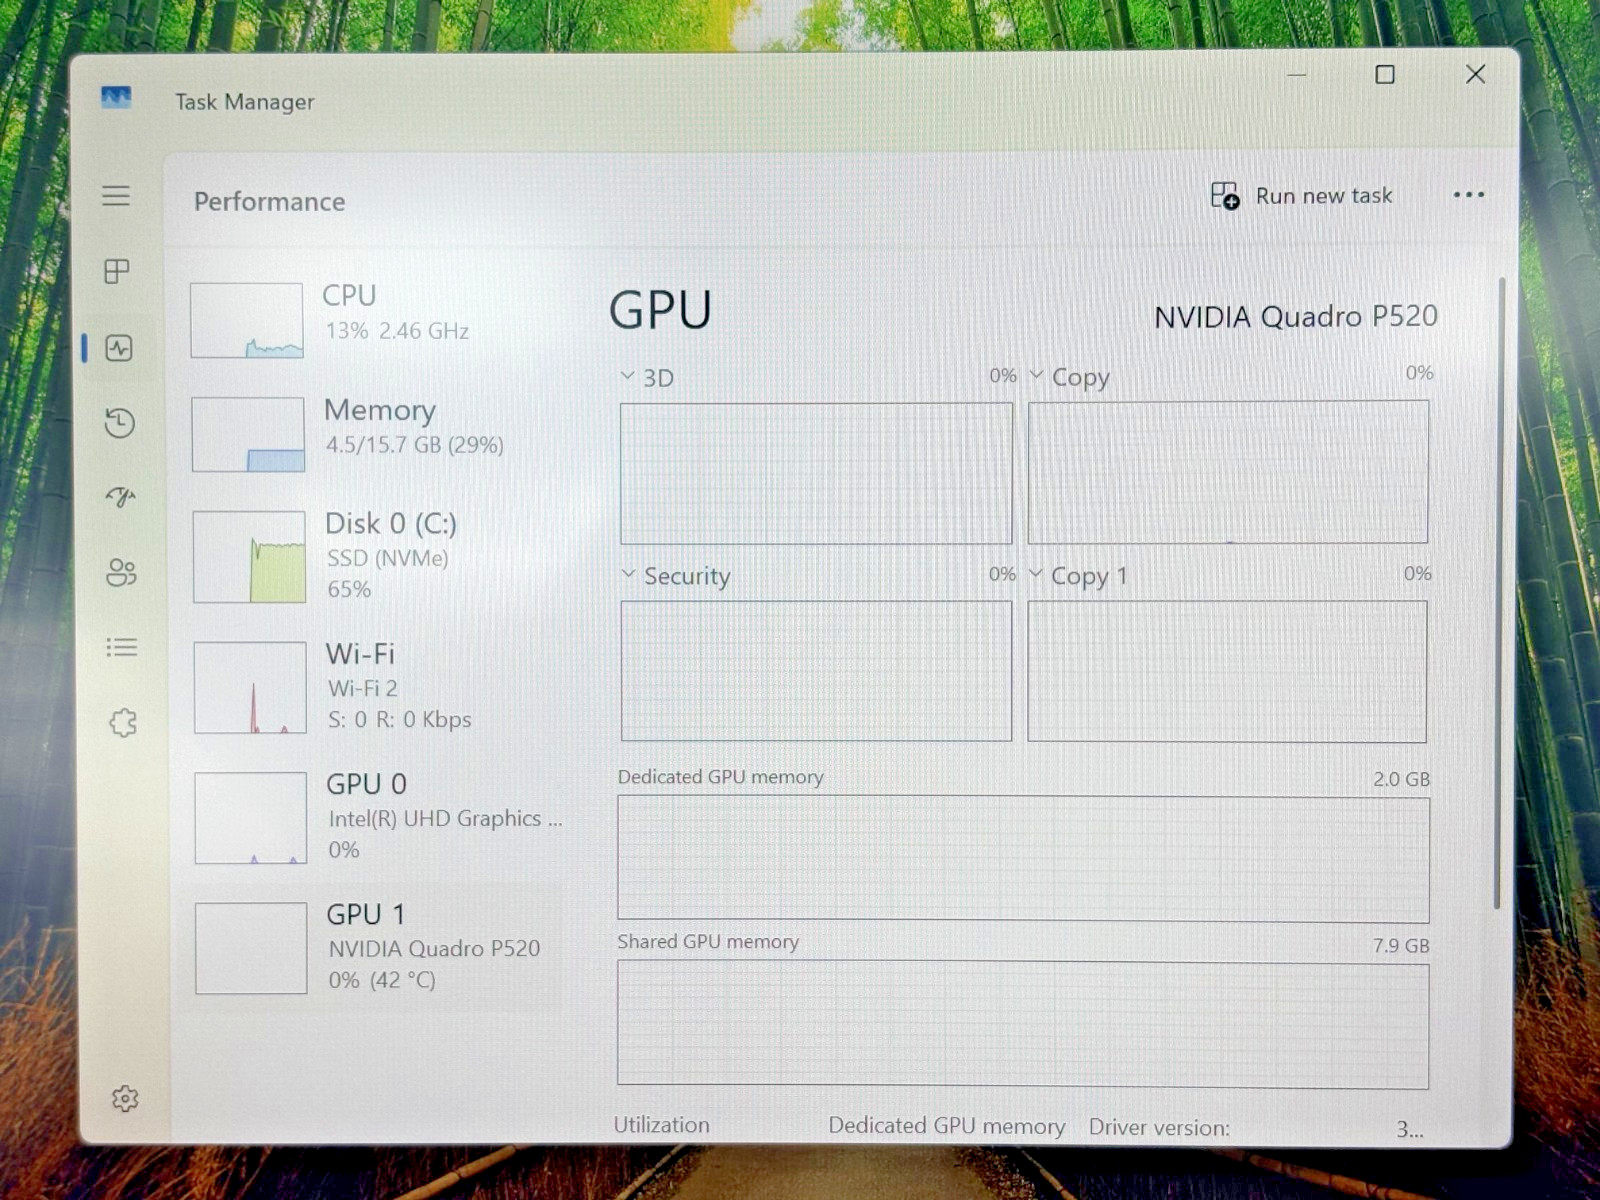
Task: Open the App history page icon
Action: [119, 422]
